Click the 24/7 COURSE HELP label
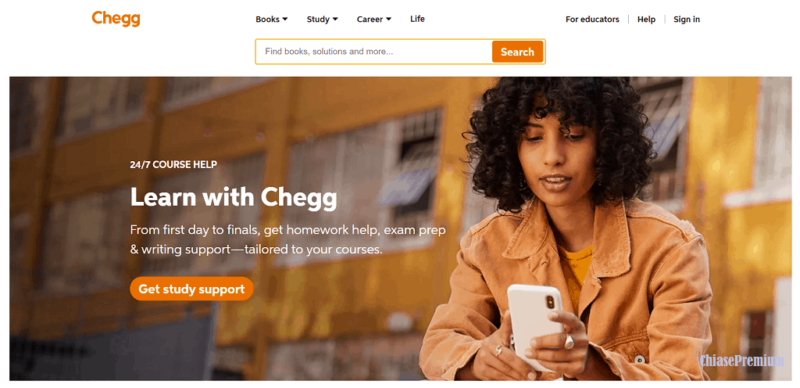The width and height of the screenshot is (800, 388). 173,164
